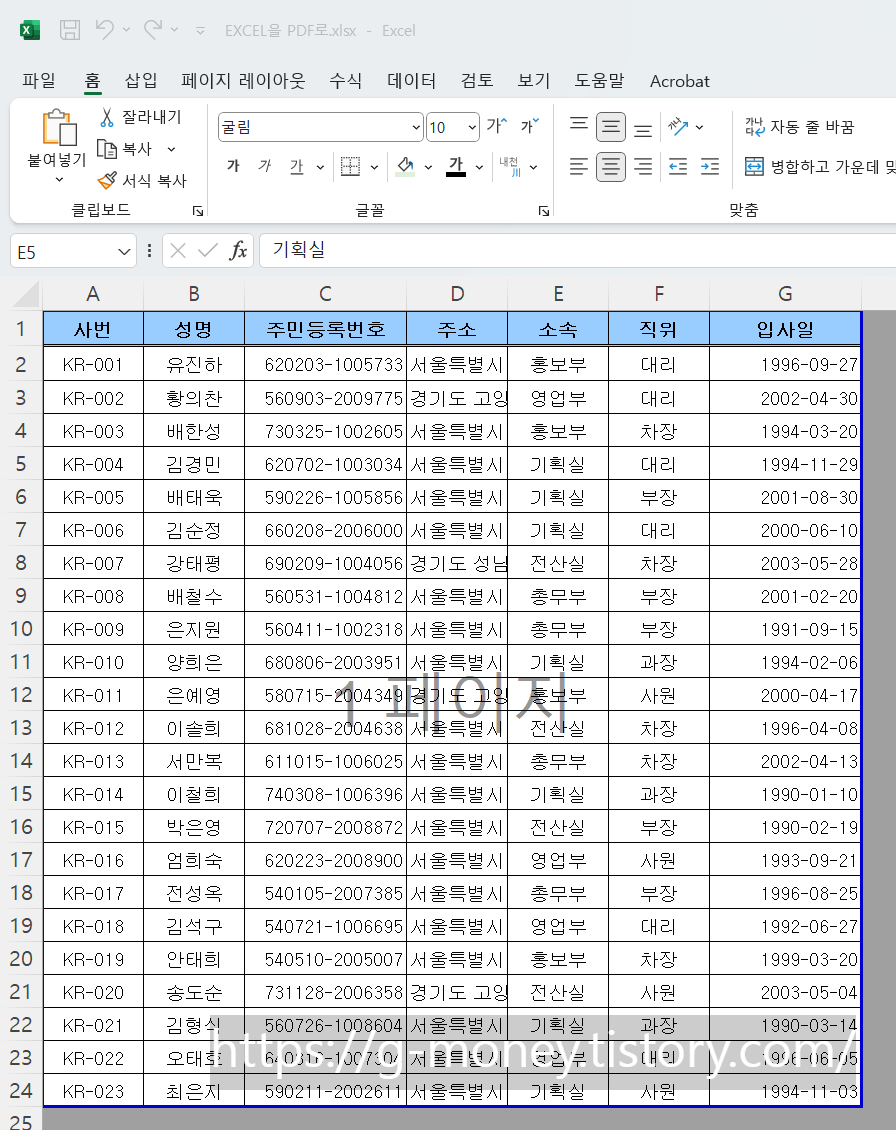Open fill color palette arrow
Screen dimensions: 896x1130
pos(428,167)
